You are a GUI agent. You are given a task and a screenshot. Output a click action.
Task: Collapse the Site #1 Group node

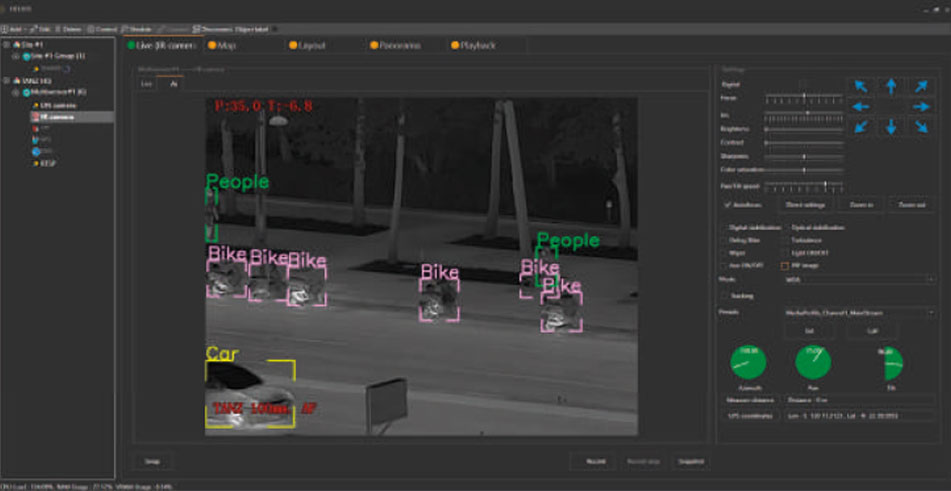[15, 56]
